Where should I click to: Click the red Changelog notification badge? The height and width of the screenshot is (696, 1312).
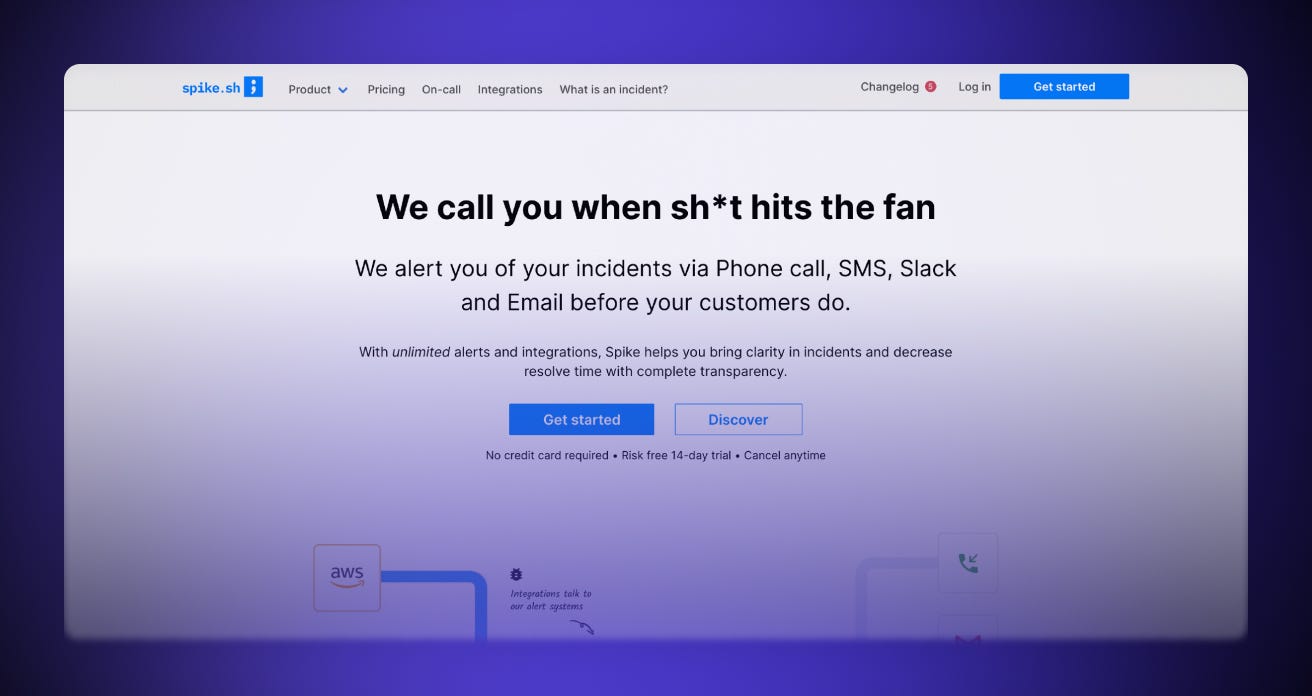[931, 87]
